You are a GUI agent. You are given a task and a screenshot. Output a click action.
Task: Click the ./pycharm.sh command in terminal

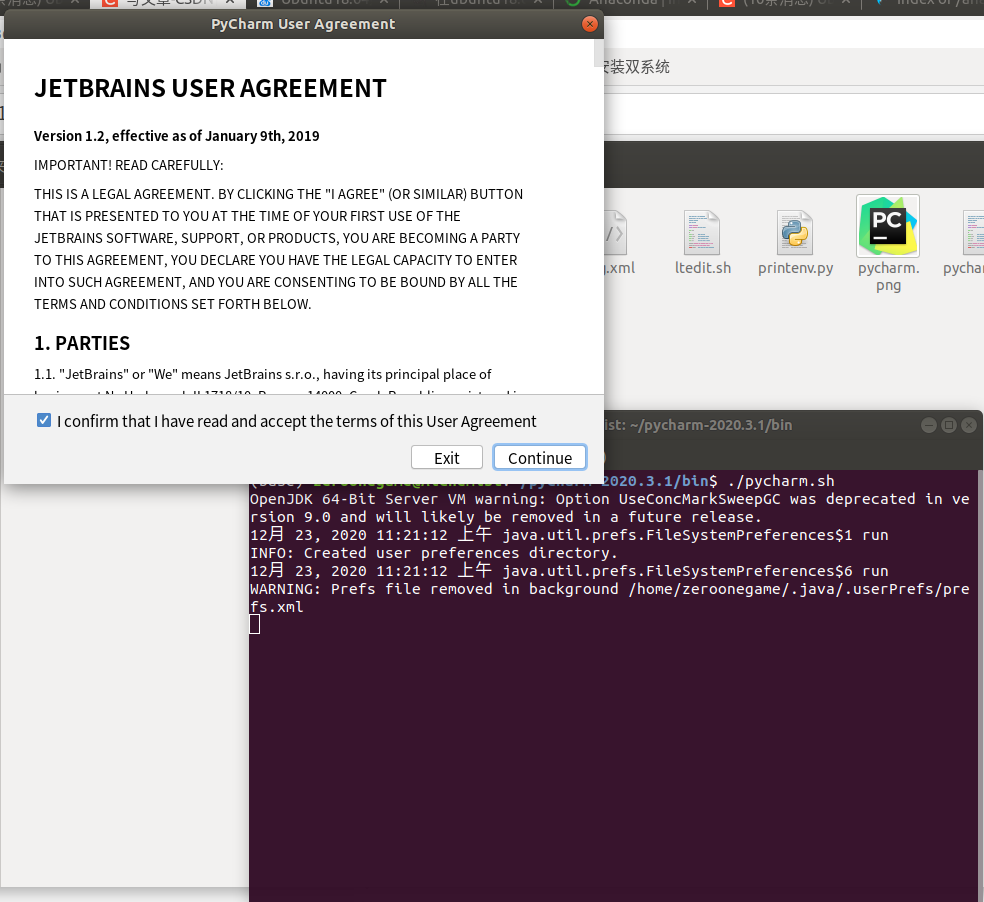(x=781, y=481)
